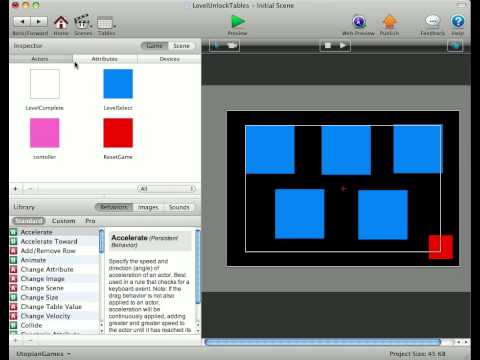This screenshot has height=360, width=480.
Task: Click the description pane vertical scrollbar
Action: point(197,267)
